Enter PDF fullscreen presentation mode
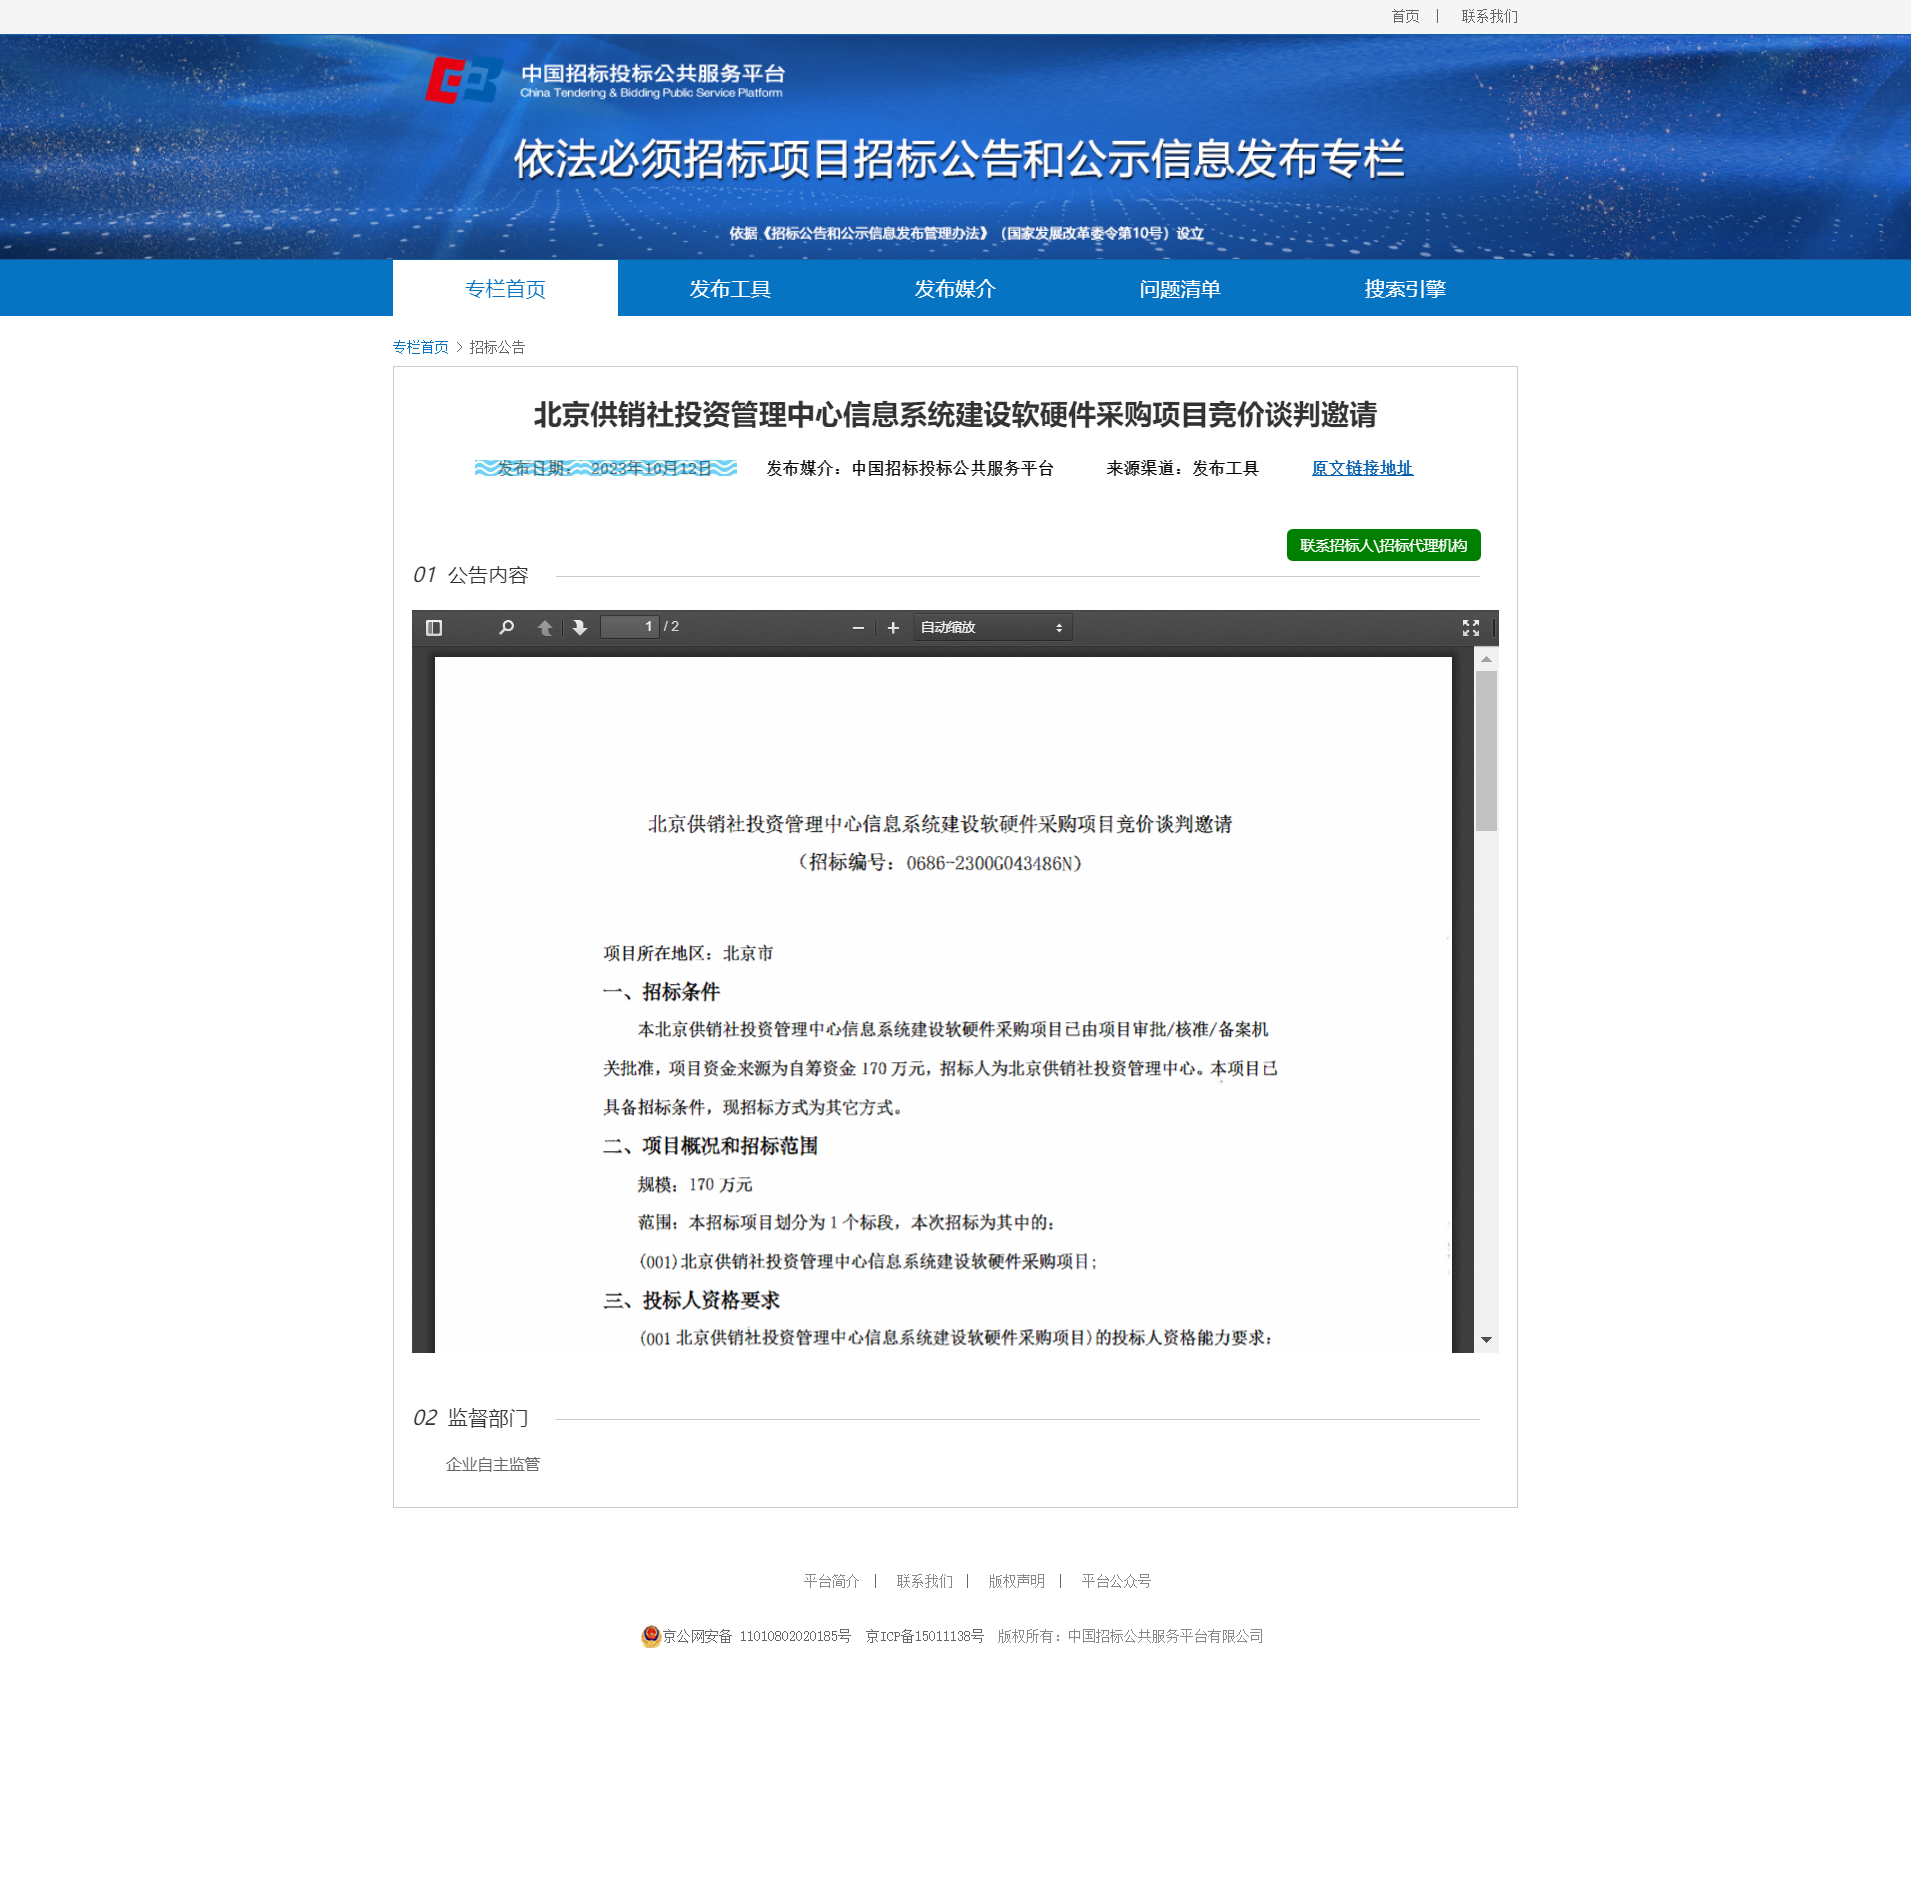Image resolution: width=1911 pixels, height=1883 pixels. (x=1471, y=628)
